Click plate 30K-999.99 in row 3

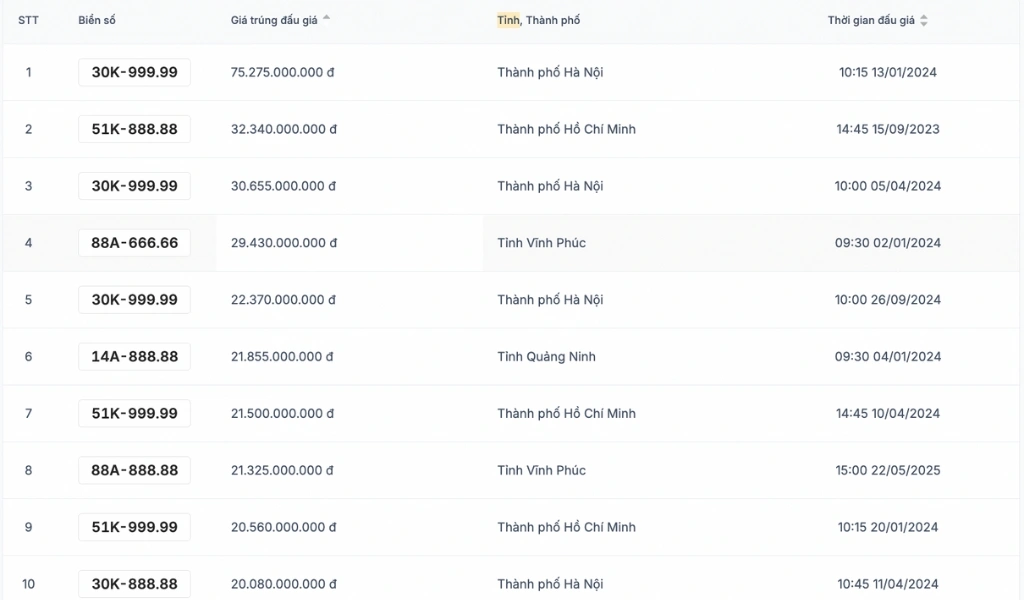click(135, 186)
